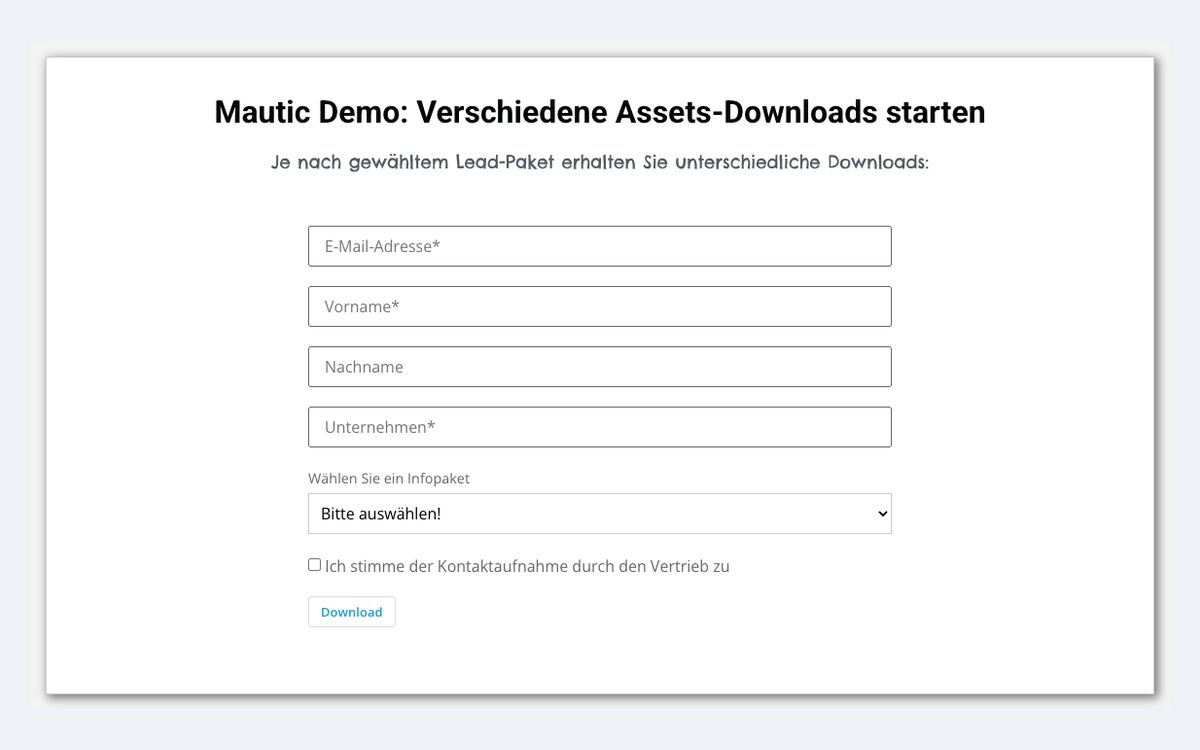1200x750 pixels.
Task: Click the E-Mail-Adresse input field
Action: (x=599, y=246)
